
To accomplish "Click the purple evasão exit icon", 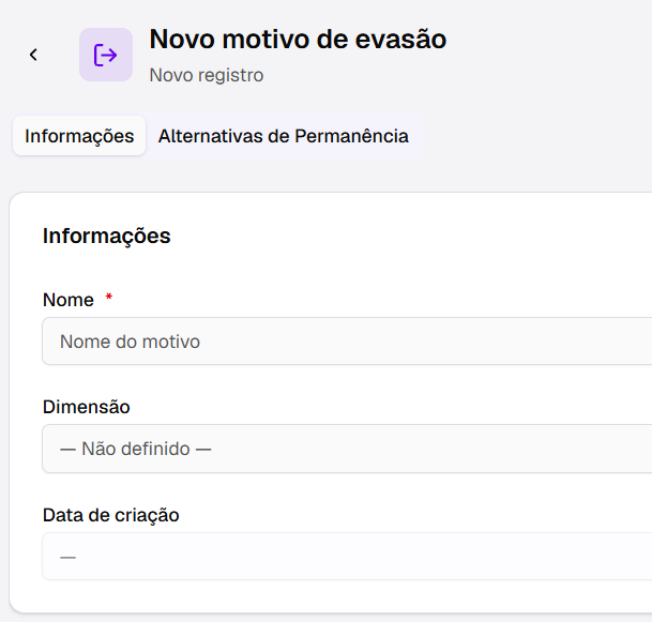I will point(106,54).
